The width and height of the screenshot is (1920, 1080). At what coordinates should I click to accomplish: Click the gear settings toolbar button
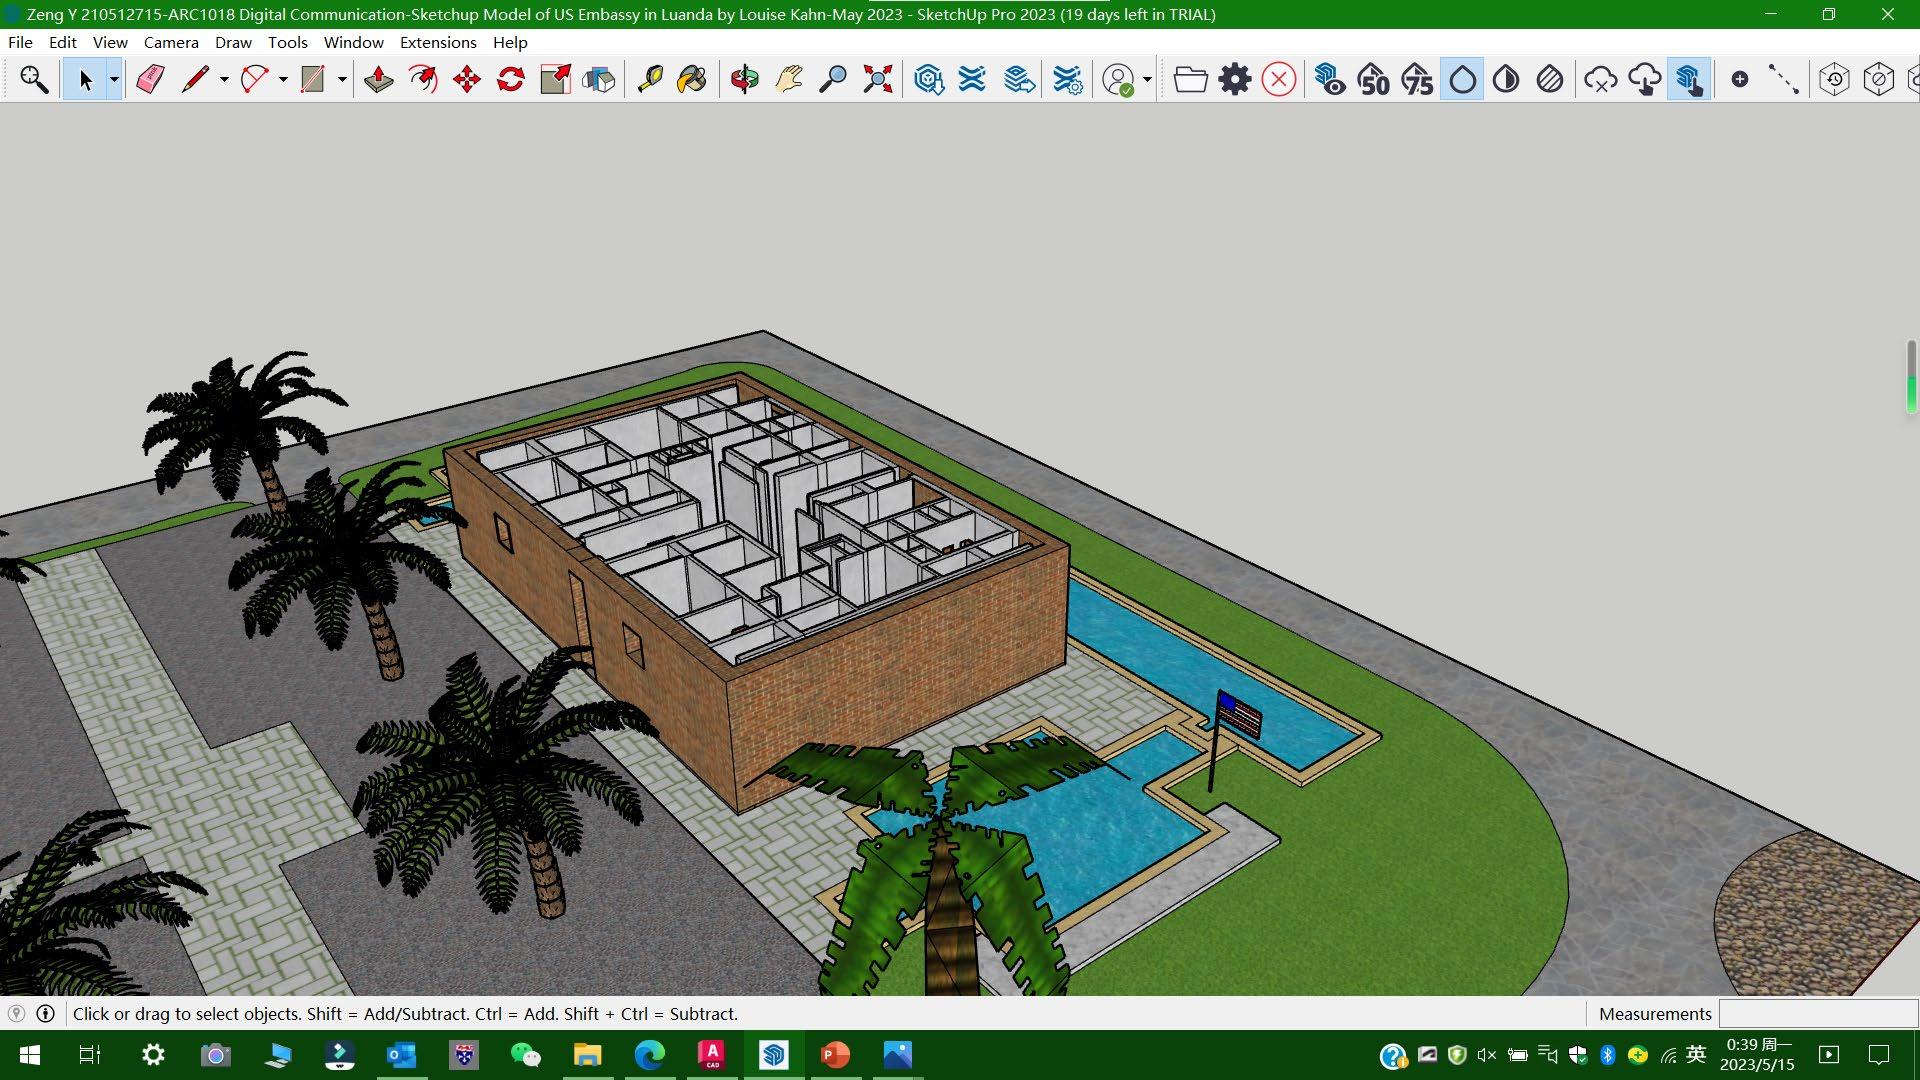click(1235, 79)
